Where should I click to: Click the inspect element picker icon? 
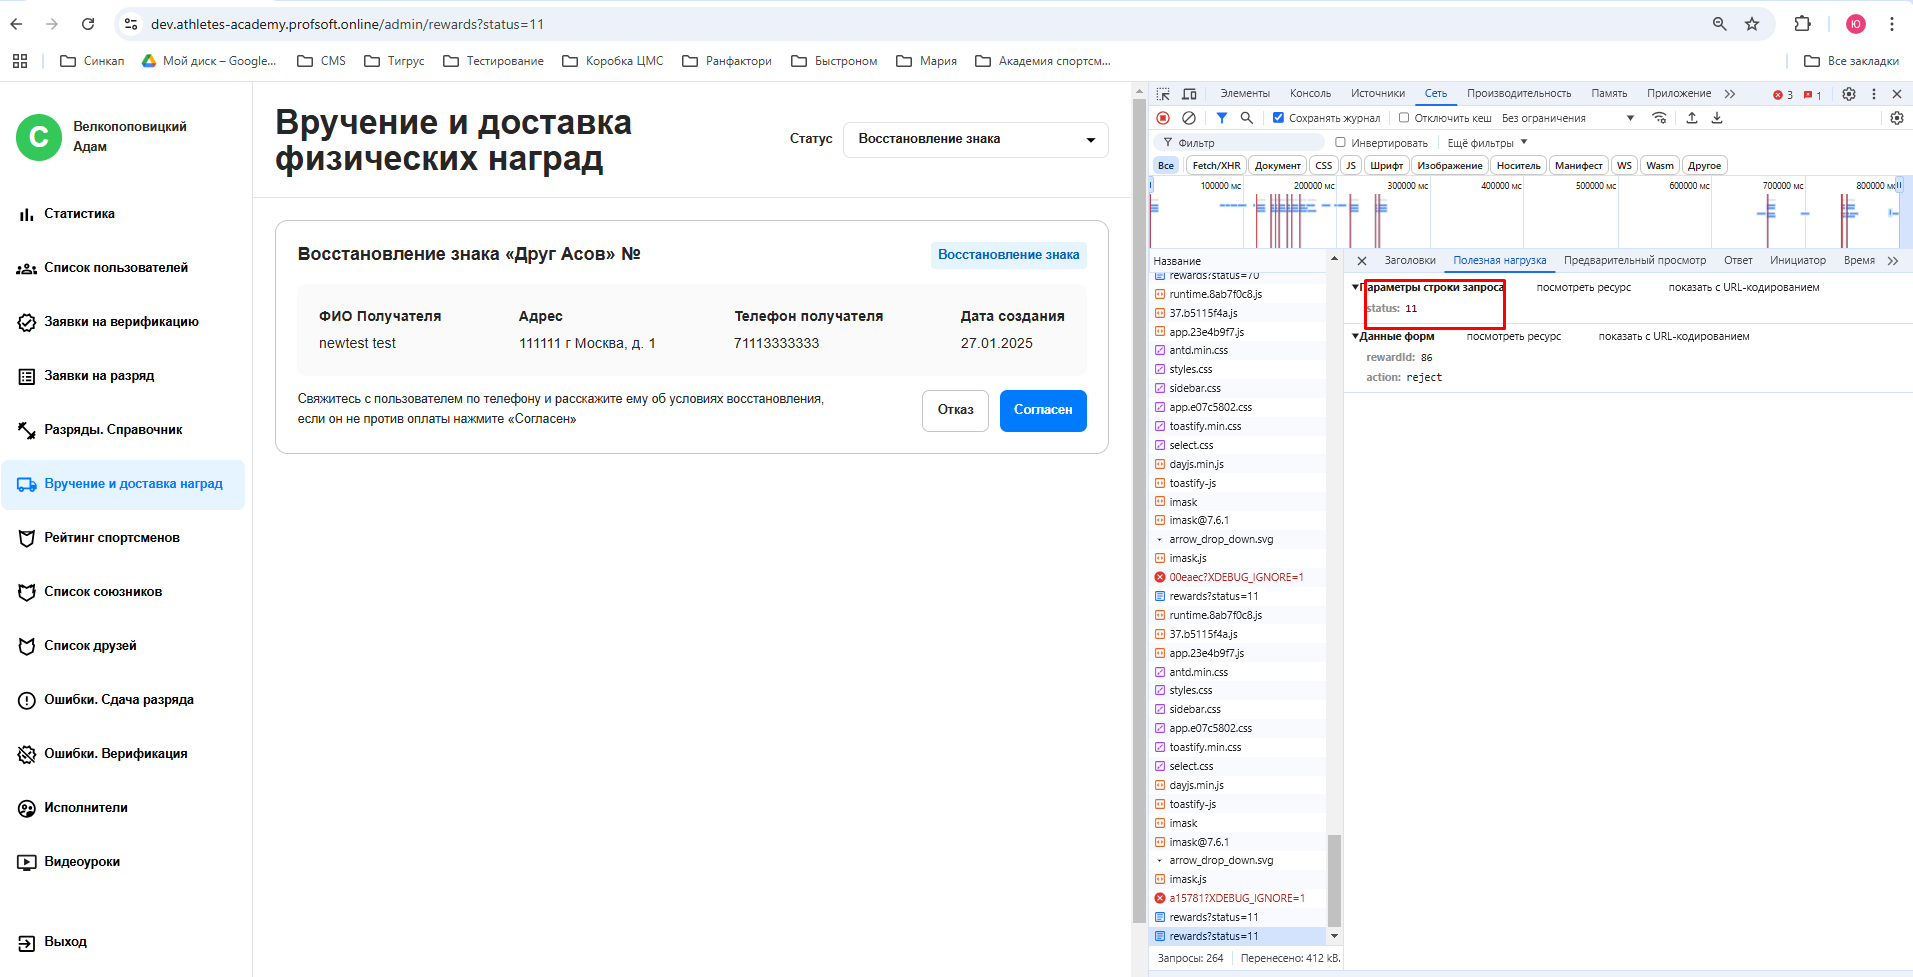coord(1163,94)
